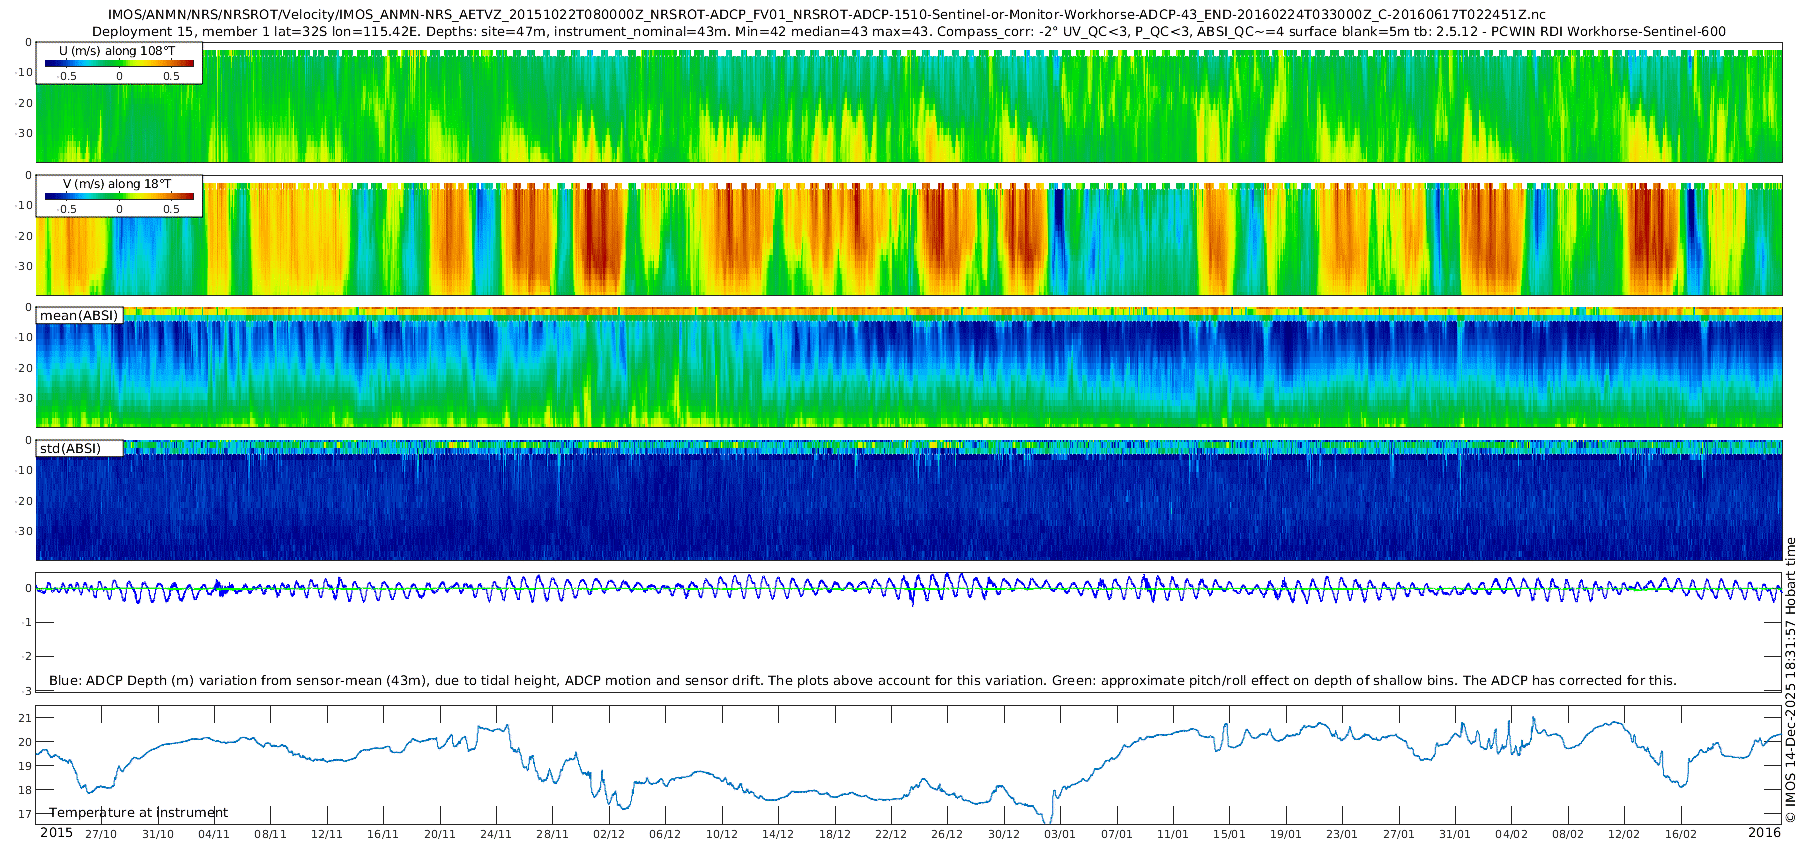Click the '30/12' date tick
Screen dimensions: 1800x850
coord(1004,835)
